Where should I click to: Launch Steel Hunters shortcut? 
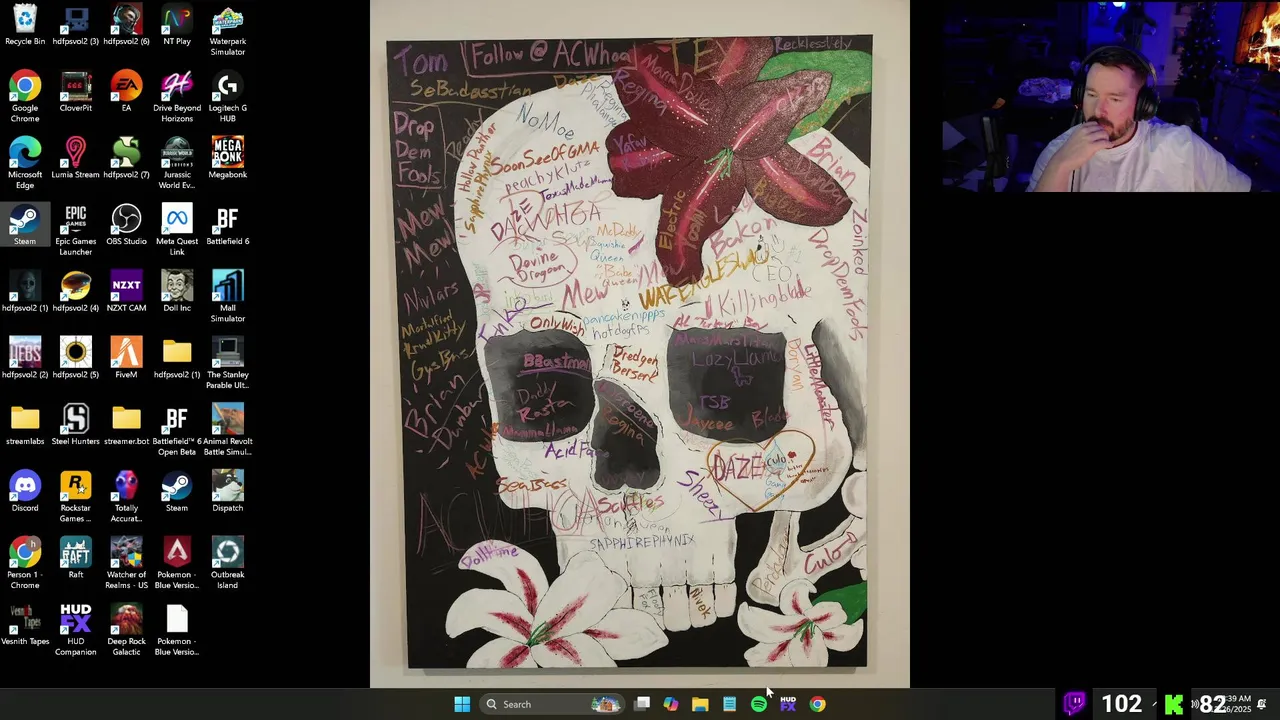pos(76,426)
